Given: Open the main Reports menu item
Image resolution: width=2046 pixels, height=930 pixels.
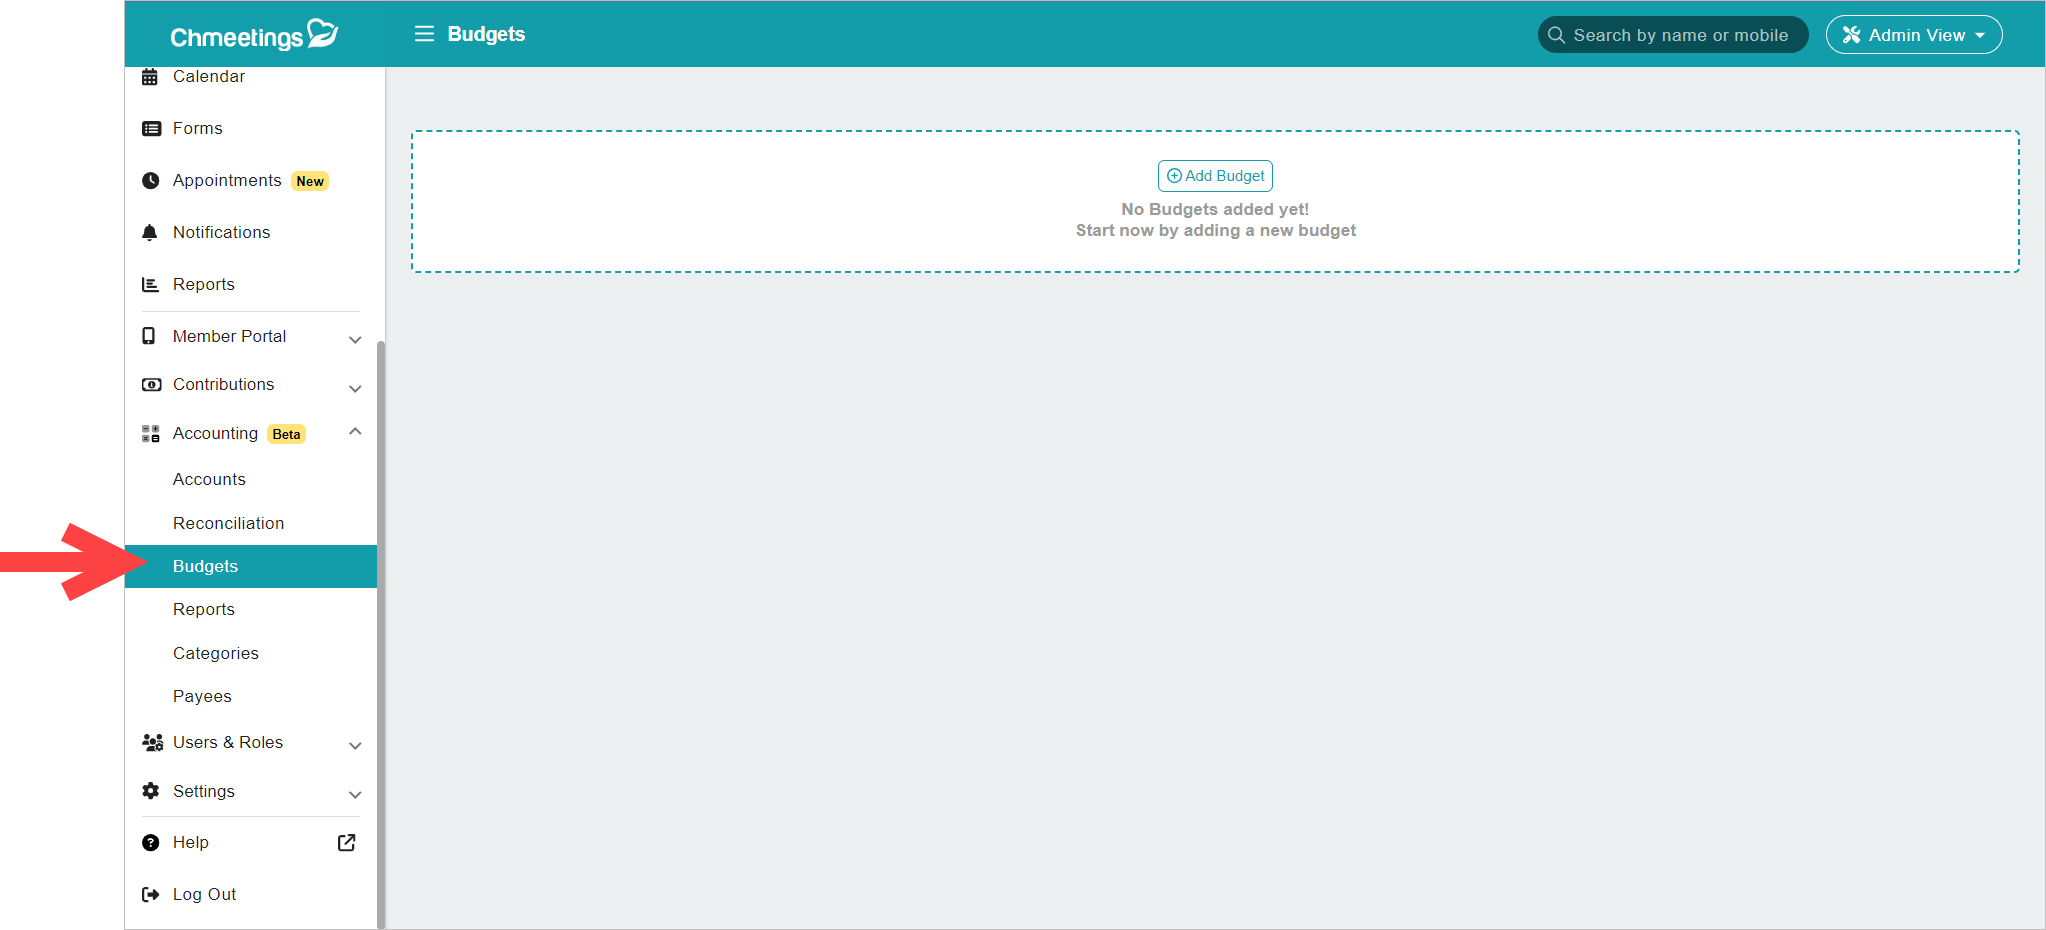Looking at the screenshot, I should coord(203,284).
